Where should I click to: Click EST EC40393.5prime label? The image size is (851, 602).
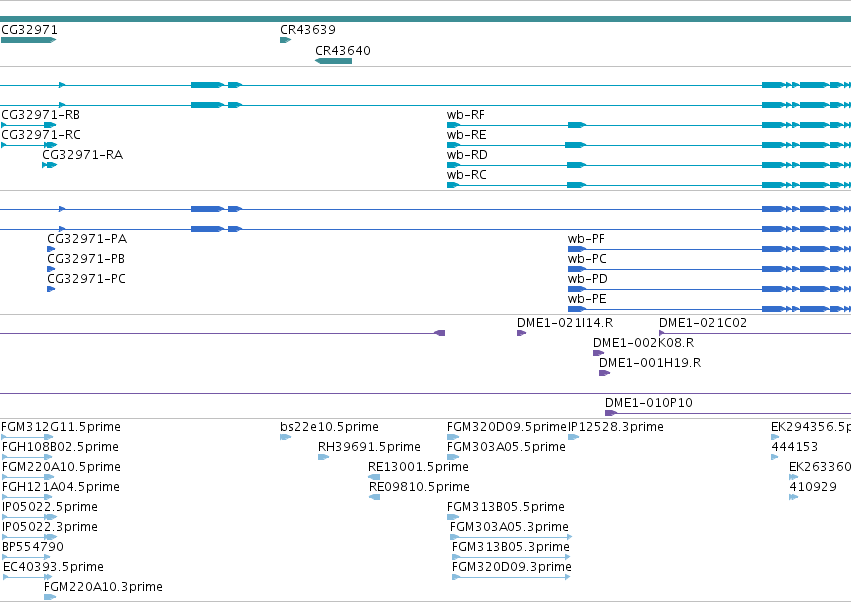53,567
